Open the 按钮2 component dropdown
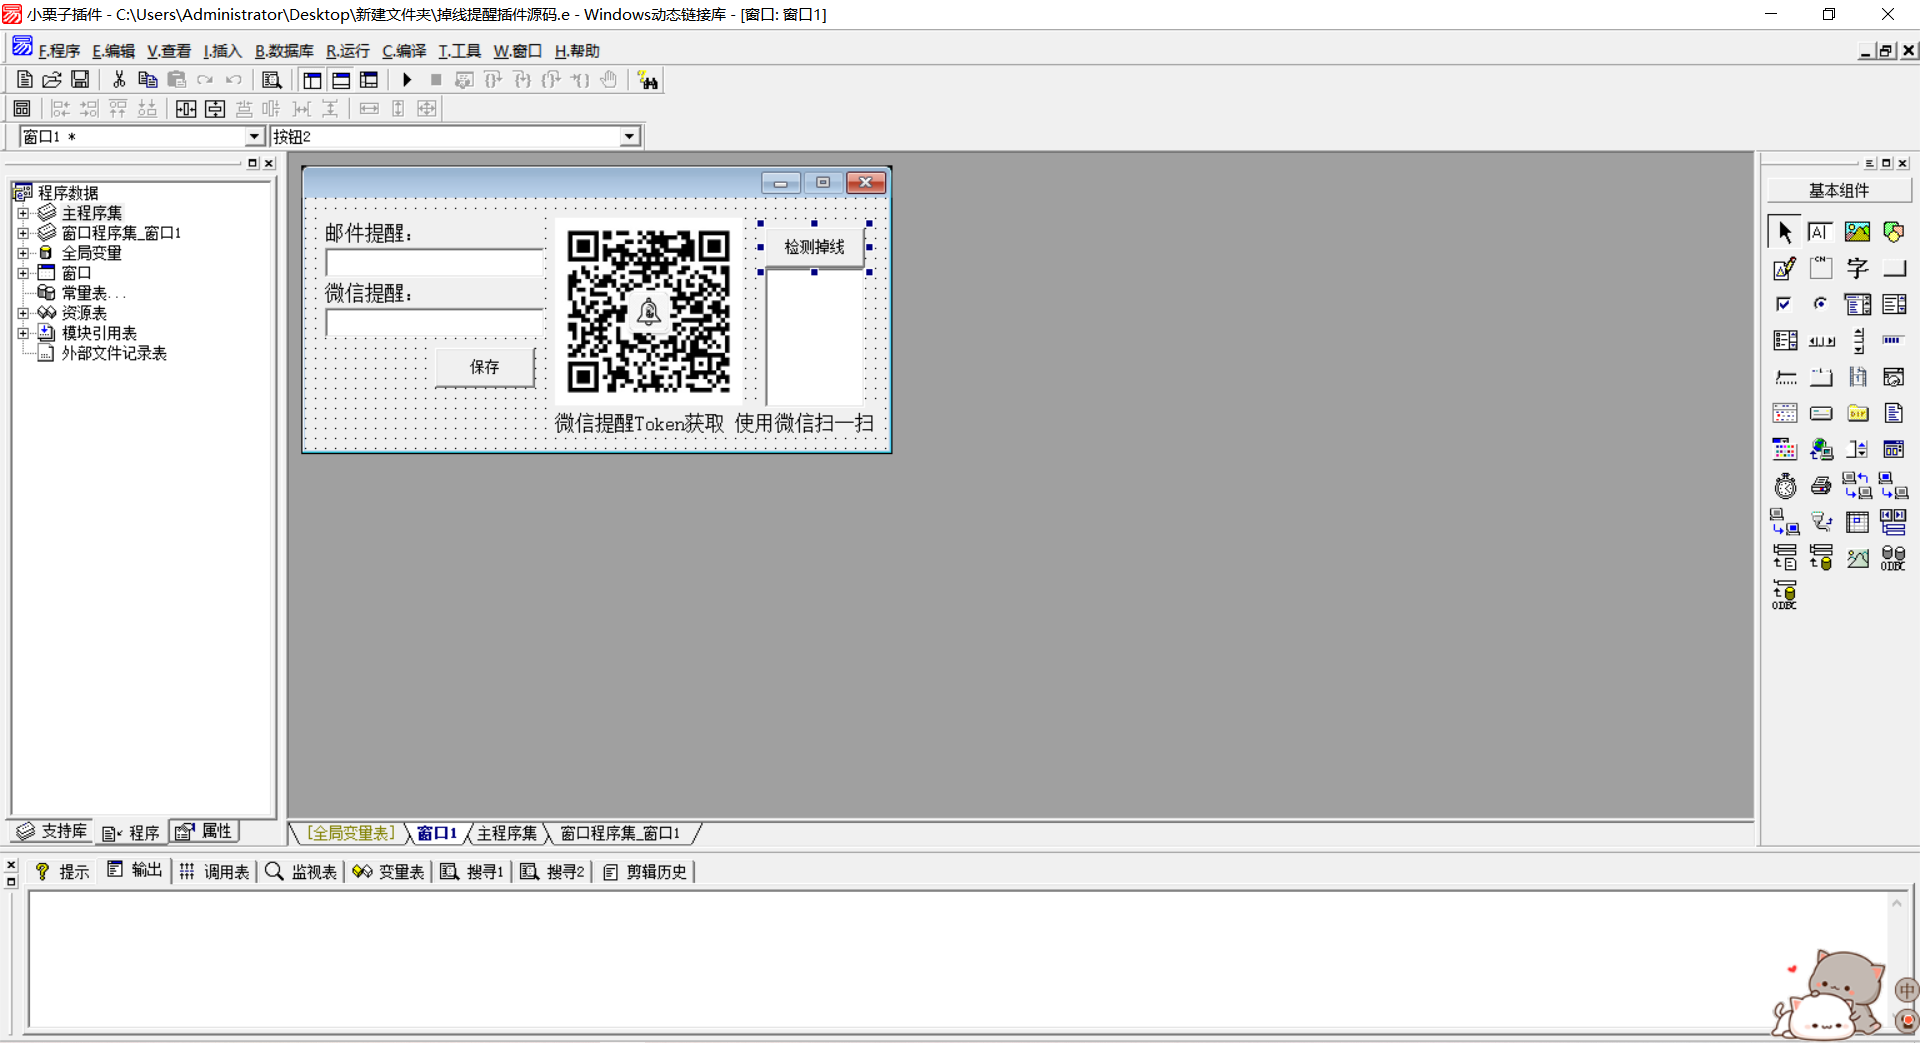Screen dimensions: 1920x1043 pos(629,137)
